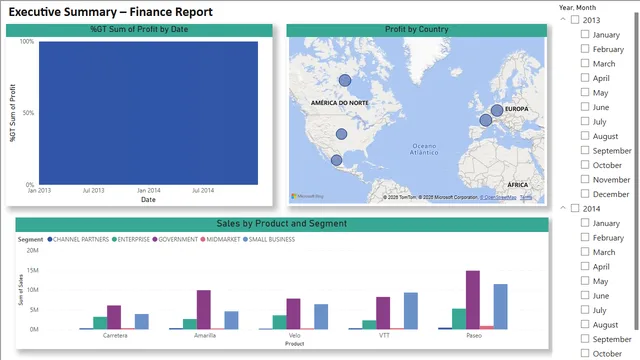This screenshot has height=360, width=640.
Task: Click the '%GT Sum of Profit by Date' title
Action: coord(139,29)
